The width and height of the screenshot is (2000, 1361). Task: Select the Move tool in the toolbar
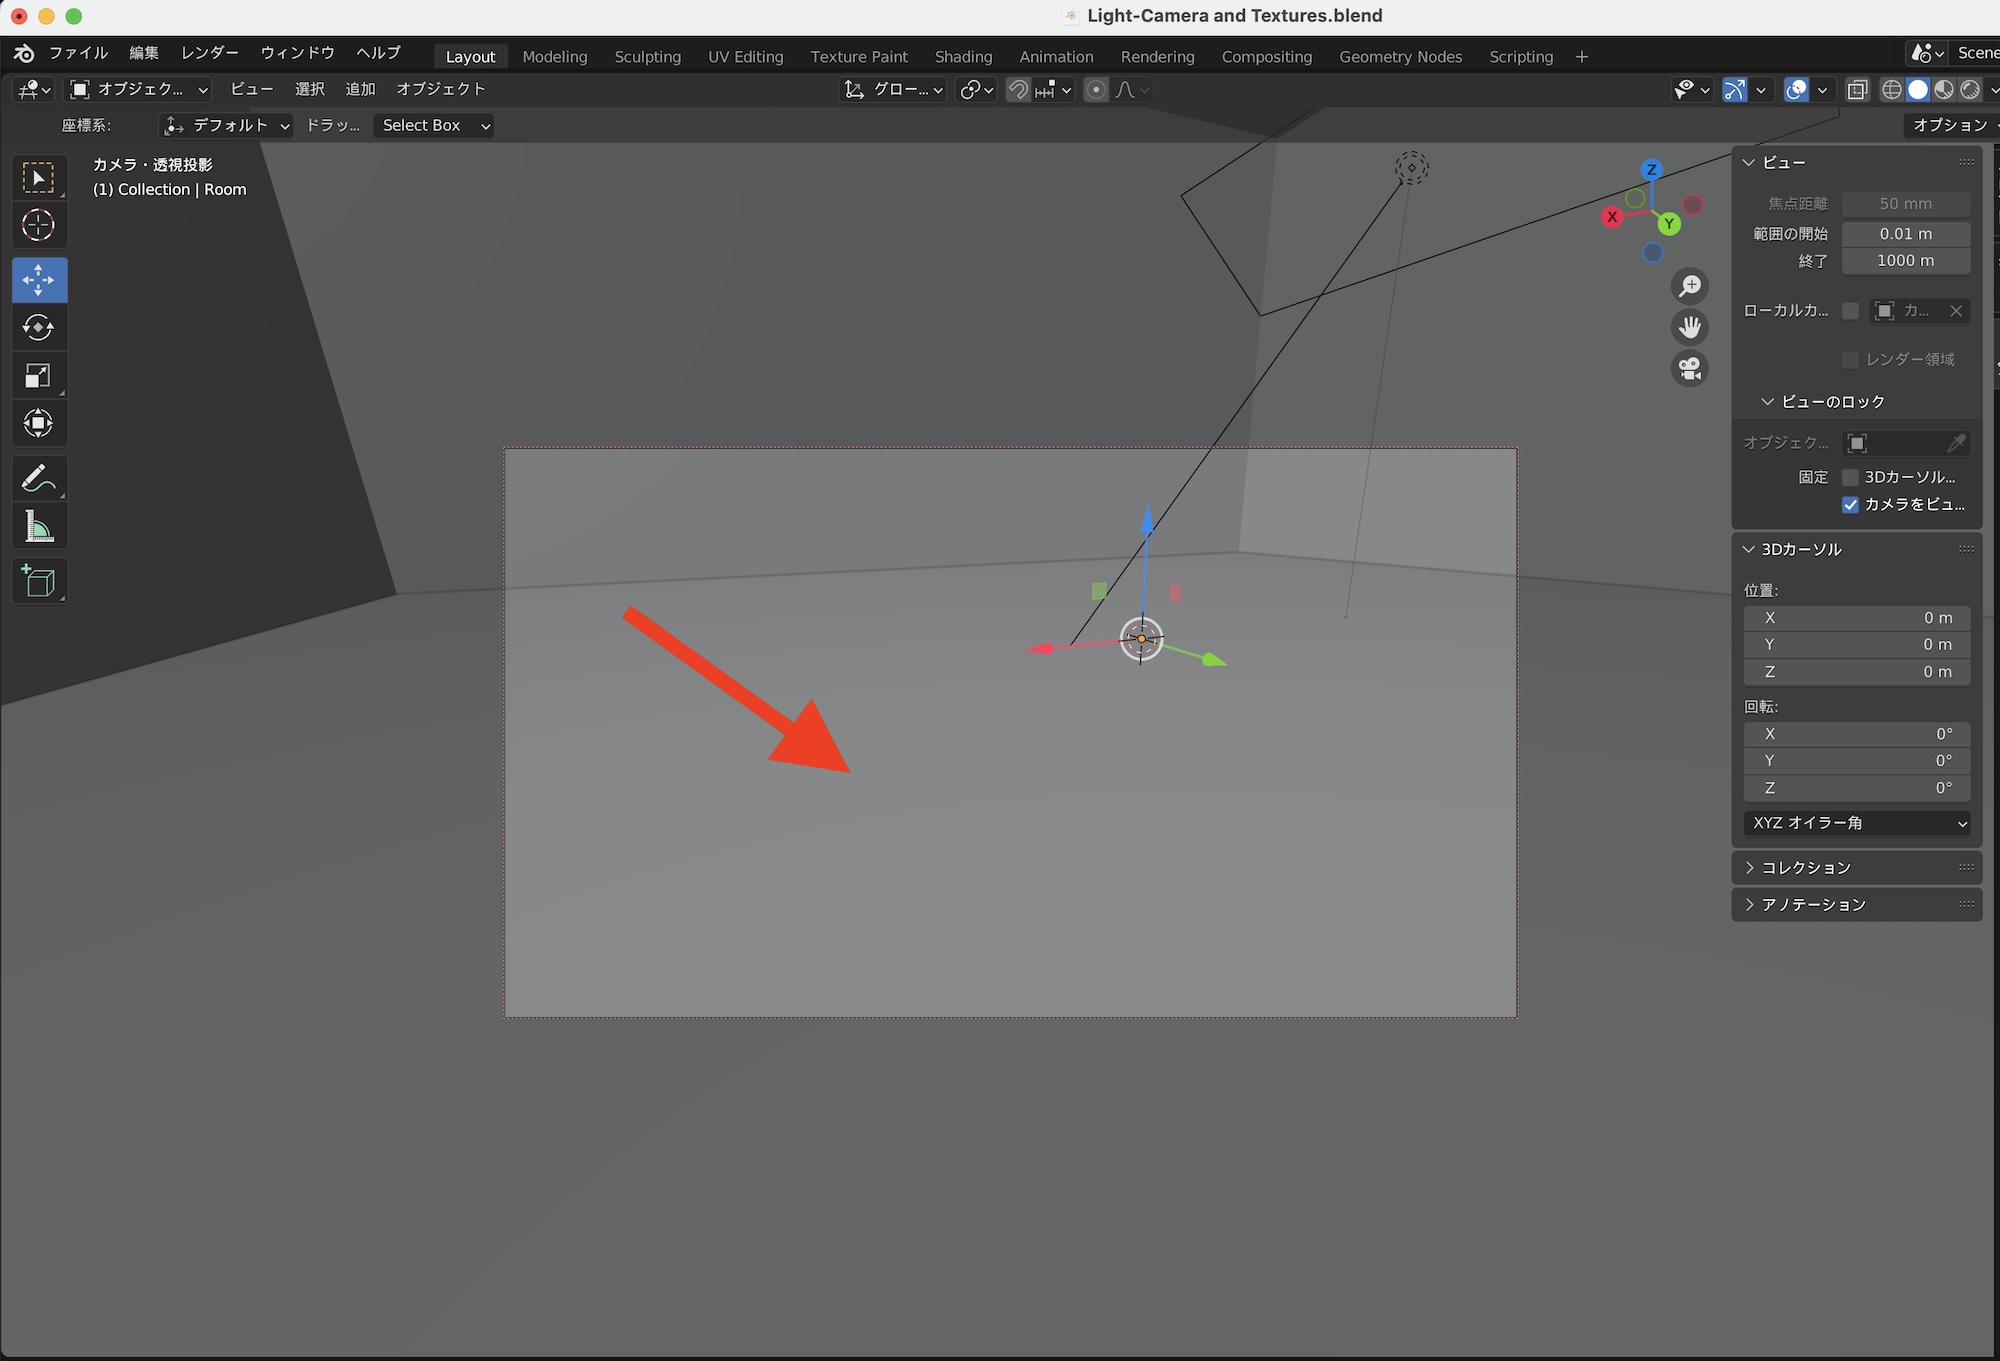point(40,280)
